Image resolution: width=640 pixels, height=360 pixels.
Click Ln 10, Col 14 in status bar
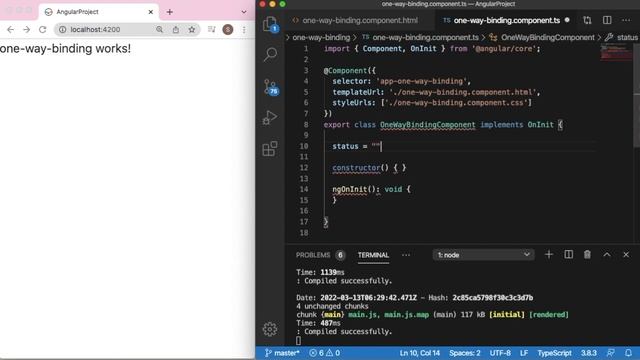(x=420, y=353)
